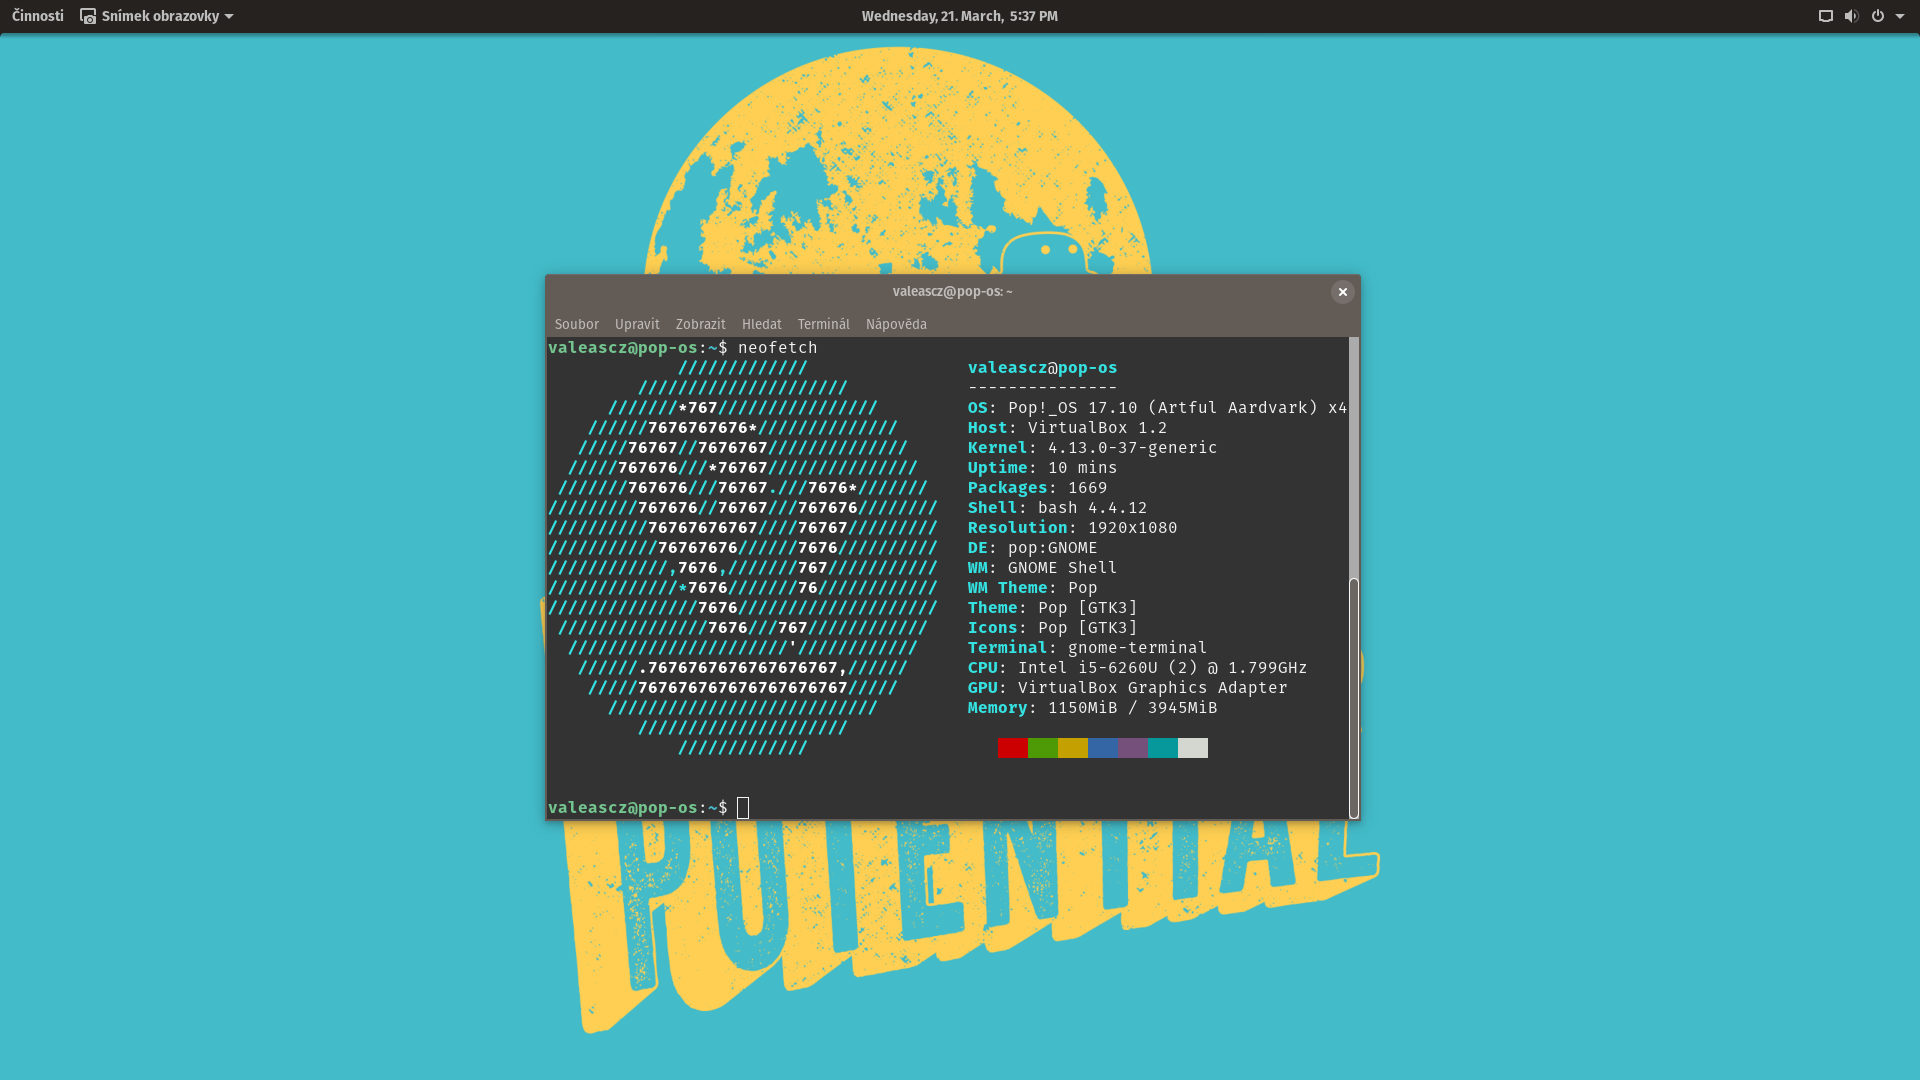The width and height of the screenshot is (1920, 1080).
Task: Expand the system menu arrow
Action: pyautogui.click(x=1899, y=16)
